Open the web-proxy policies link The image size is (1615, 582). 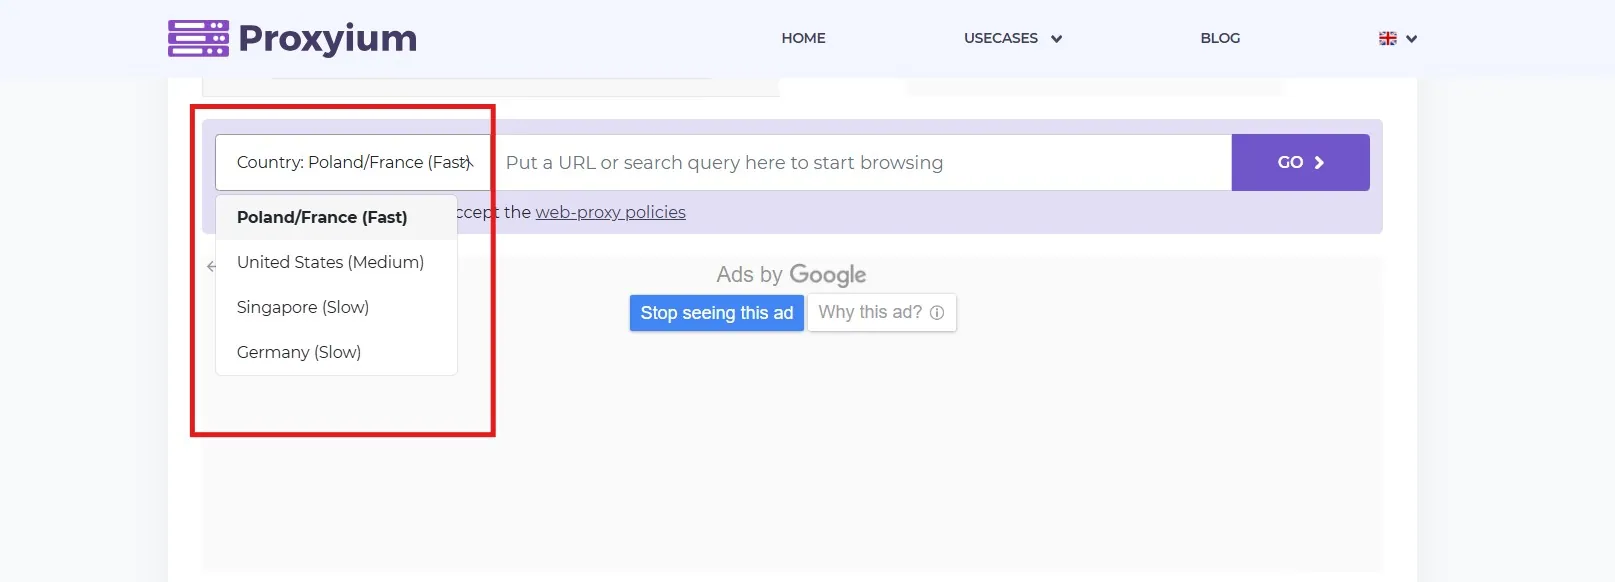click(610, 212)
